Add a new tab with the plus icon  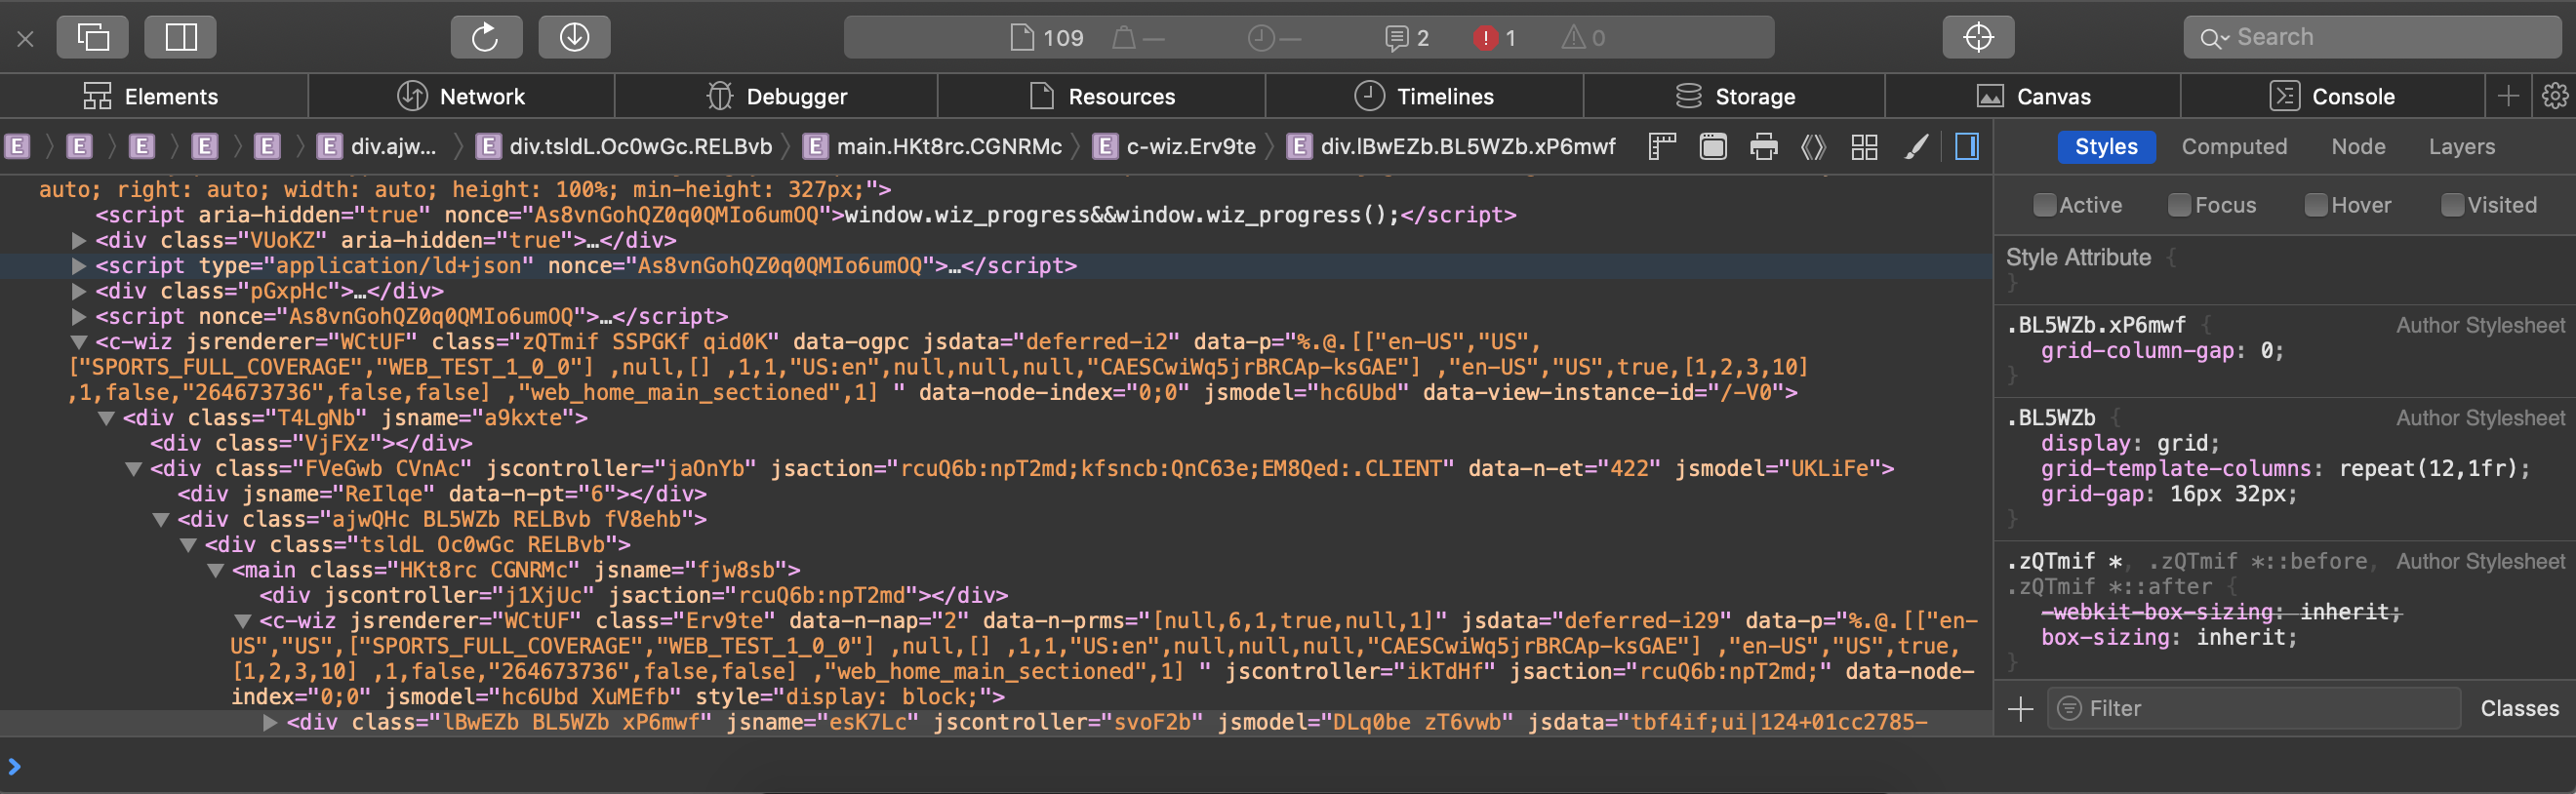click(x=2507, y=97)
